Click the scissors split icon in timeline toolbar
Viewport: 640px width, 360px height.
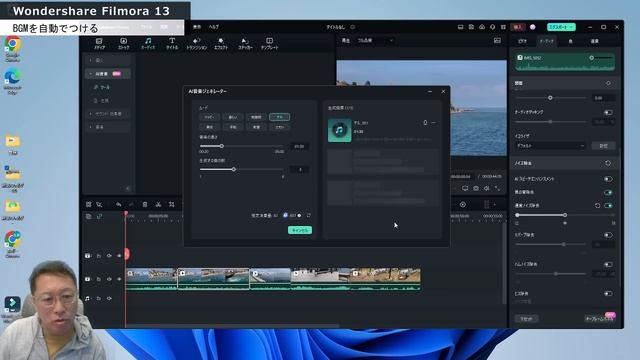tap(158, 204)
